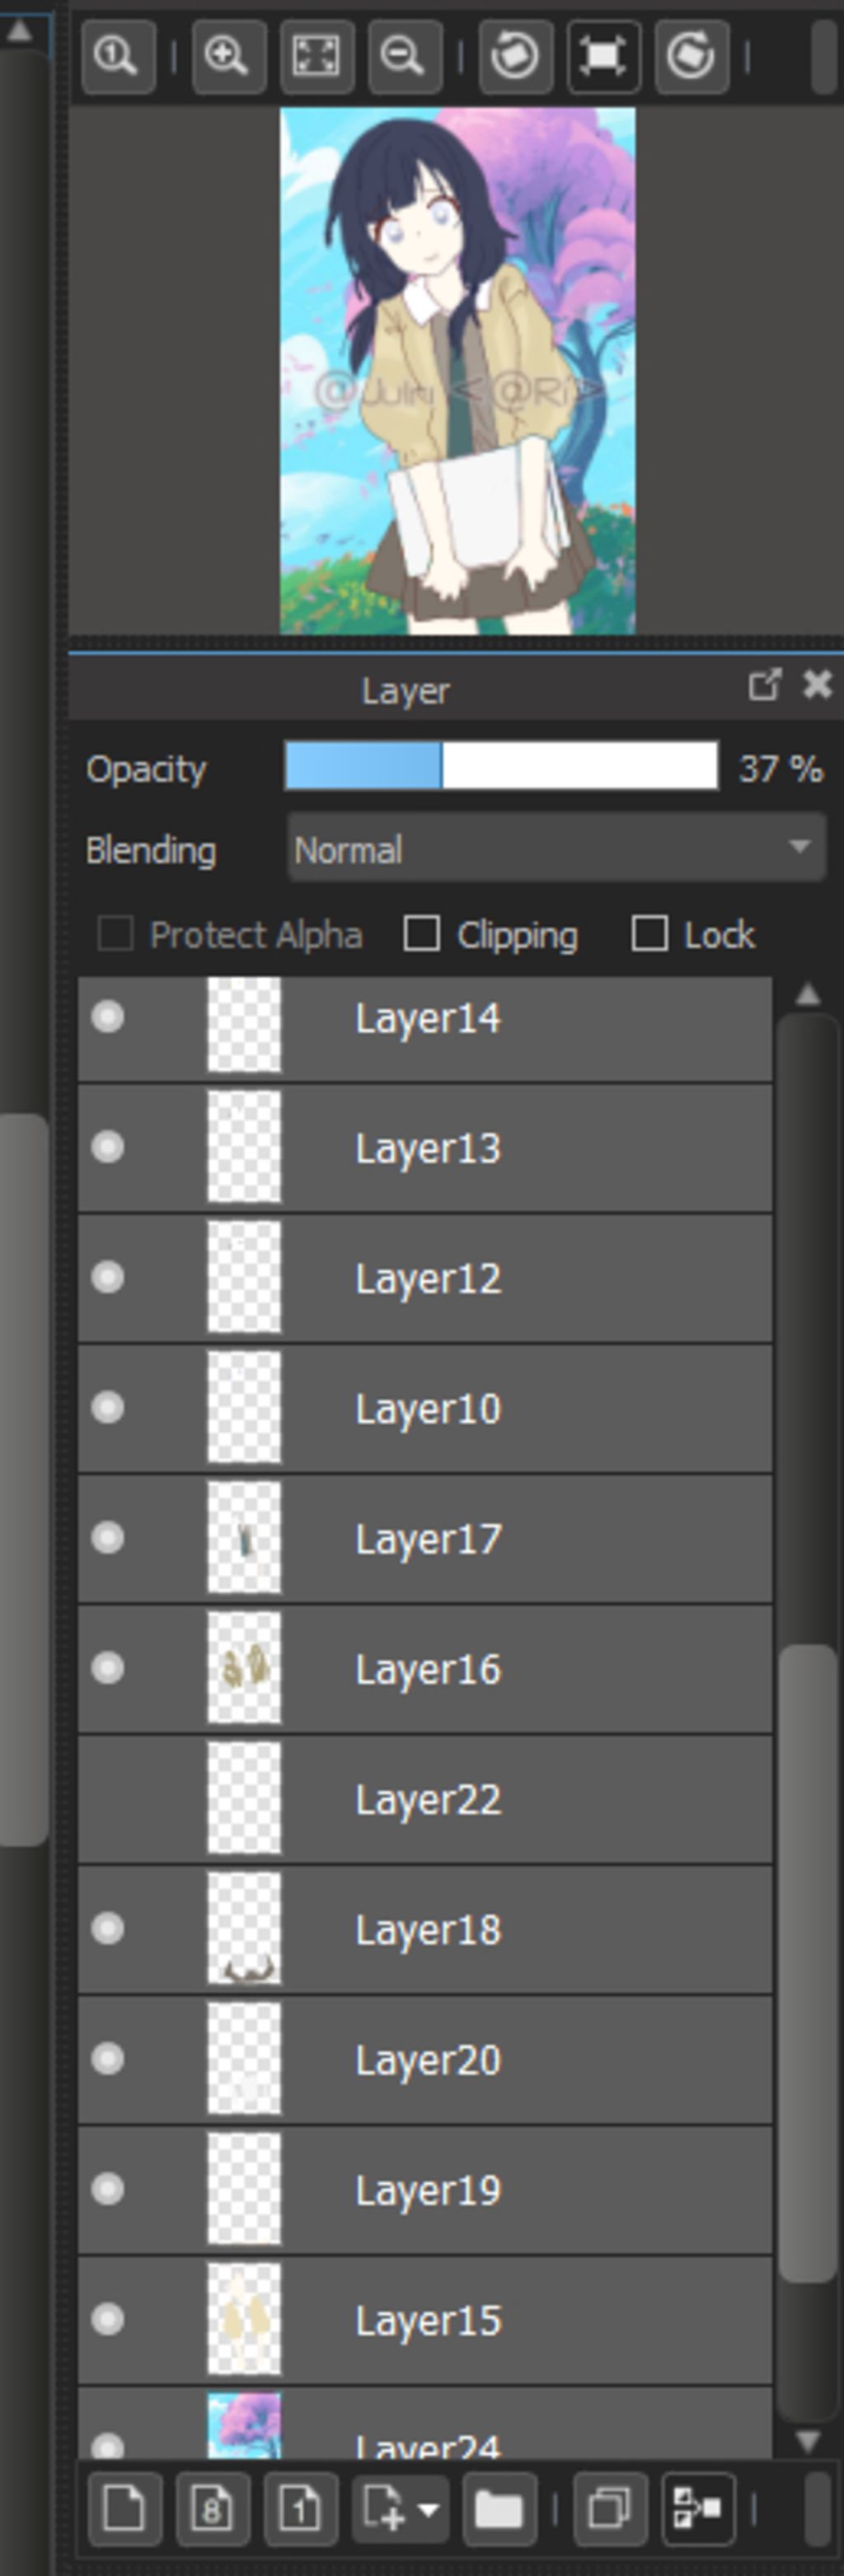Add a new layer folder
Image resolution: width=844 pixels, height=2576 pixels.
[499, 2508]
